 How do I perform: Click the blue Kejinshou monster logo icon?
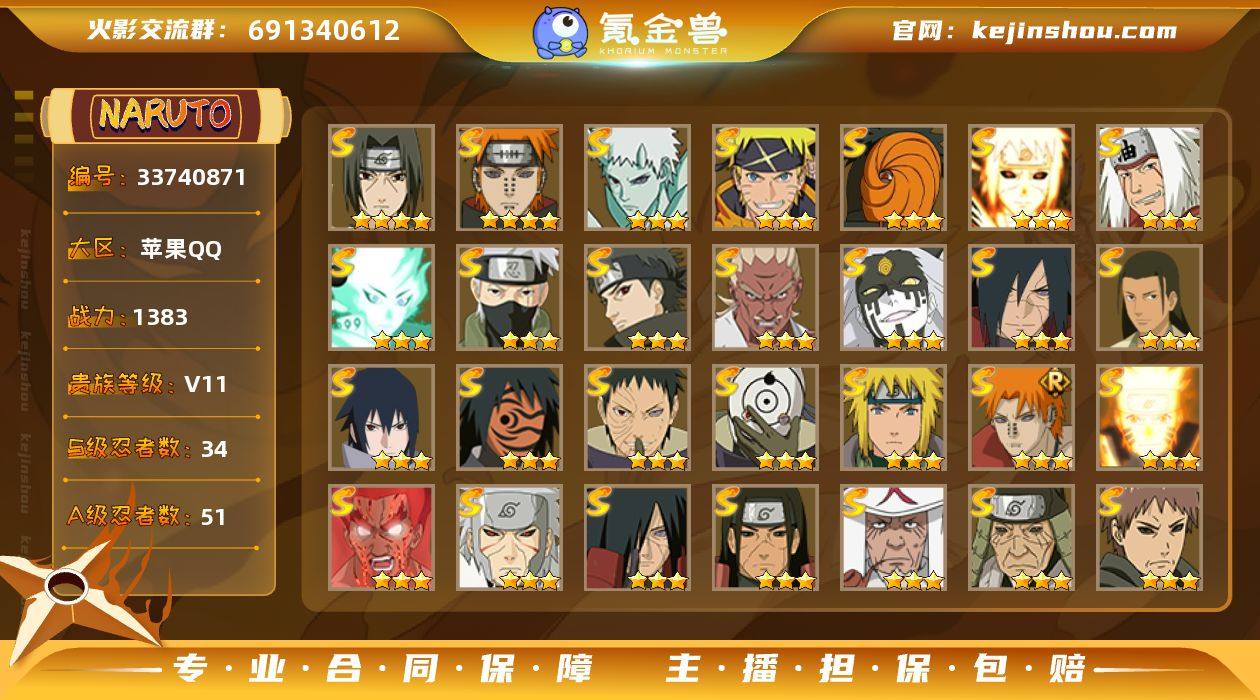pyautogui.click(x=559, y=31)
